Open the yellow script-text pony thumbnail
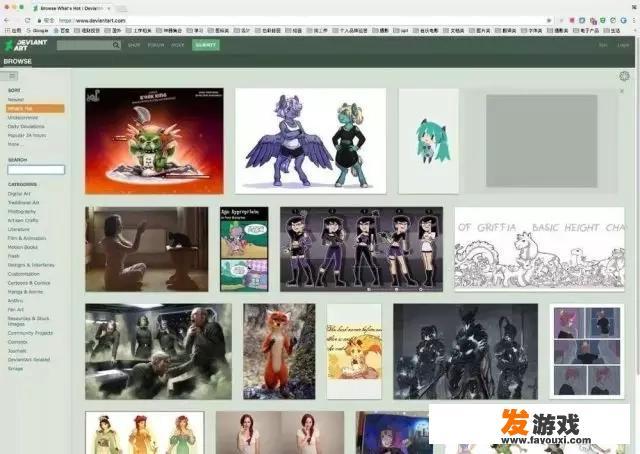 point(354,352)
